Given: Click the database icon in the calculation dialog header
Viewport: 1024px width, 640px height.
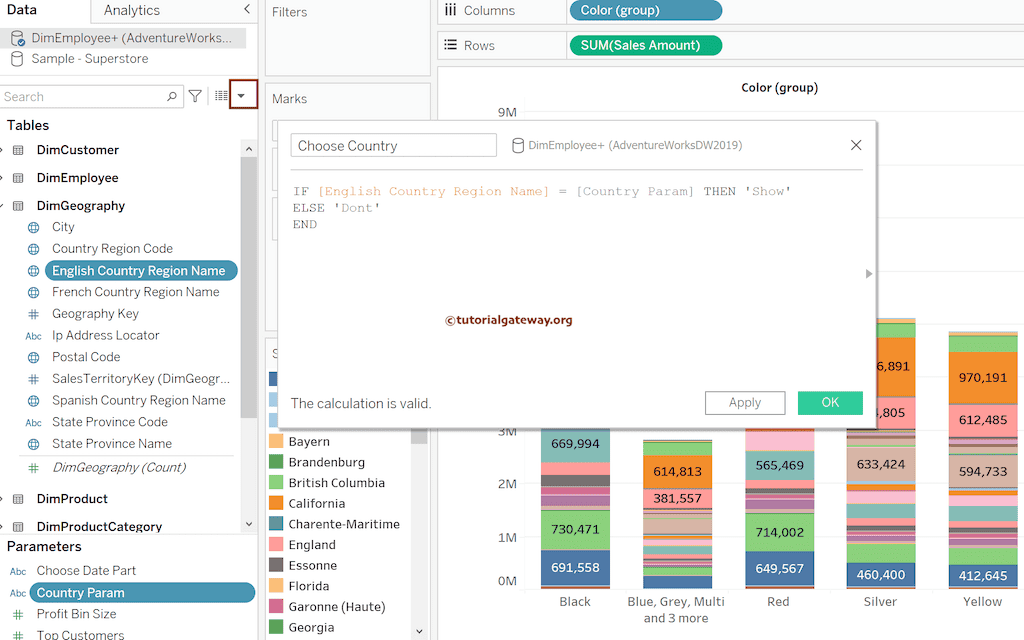Looking at the screenshot, I should click(518, 146).
